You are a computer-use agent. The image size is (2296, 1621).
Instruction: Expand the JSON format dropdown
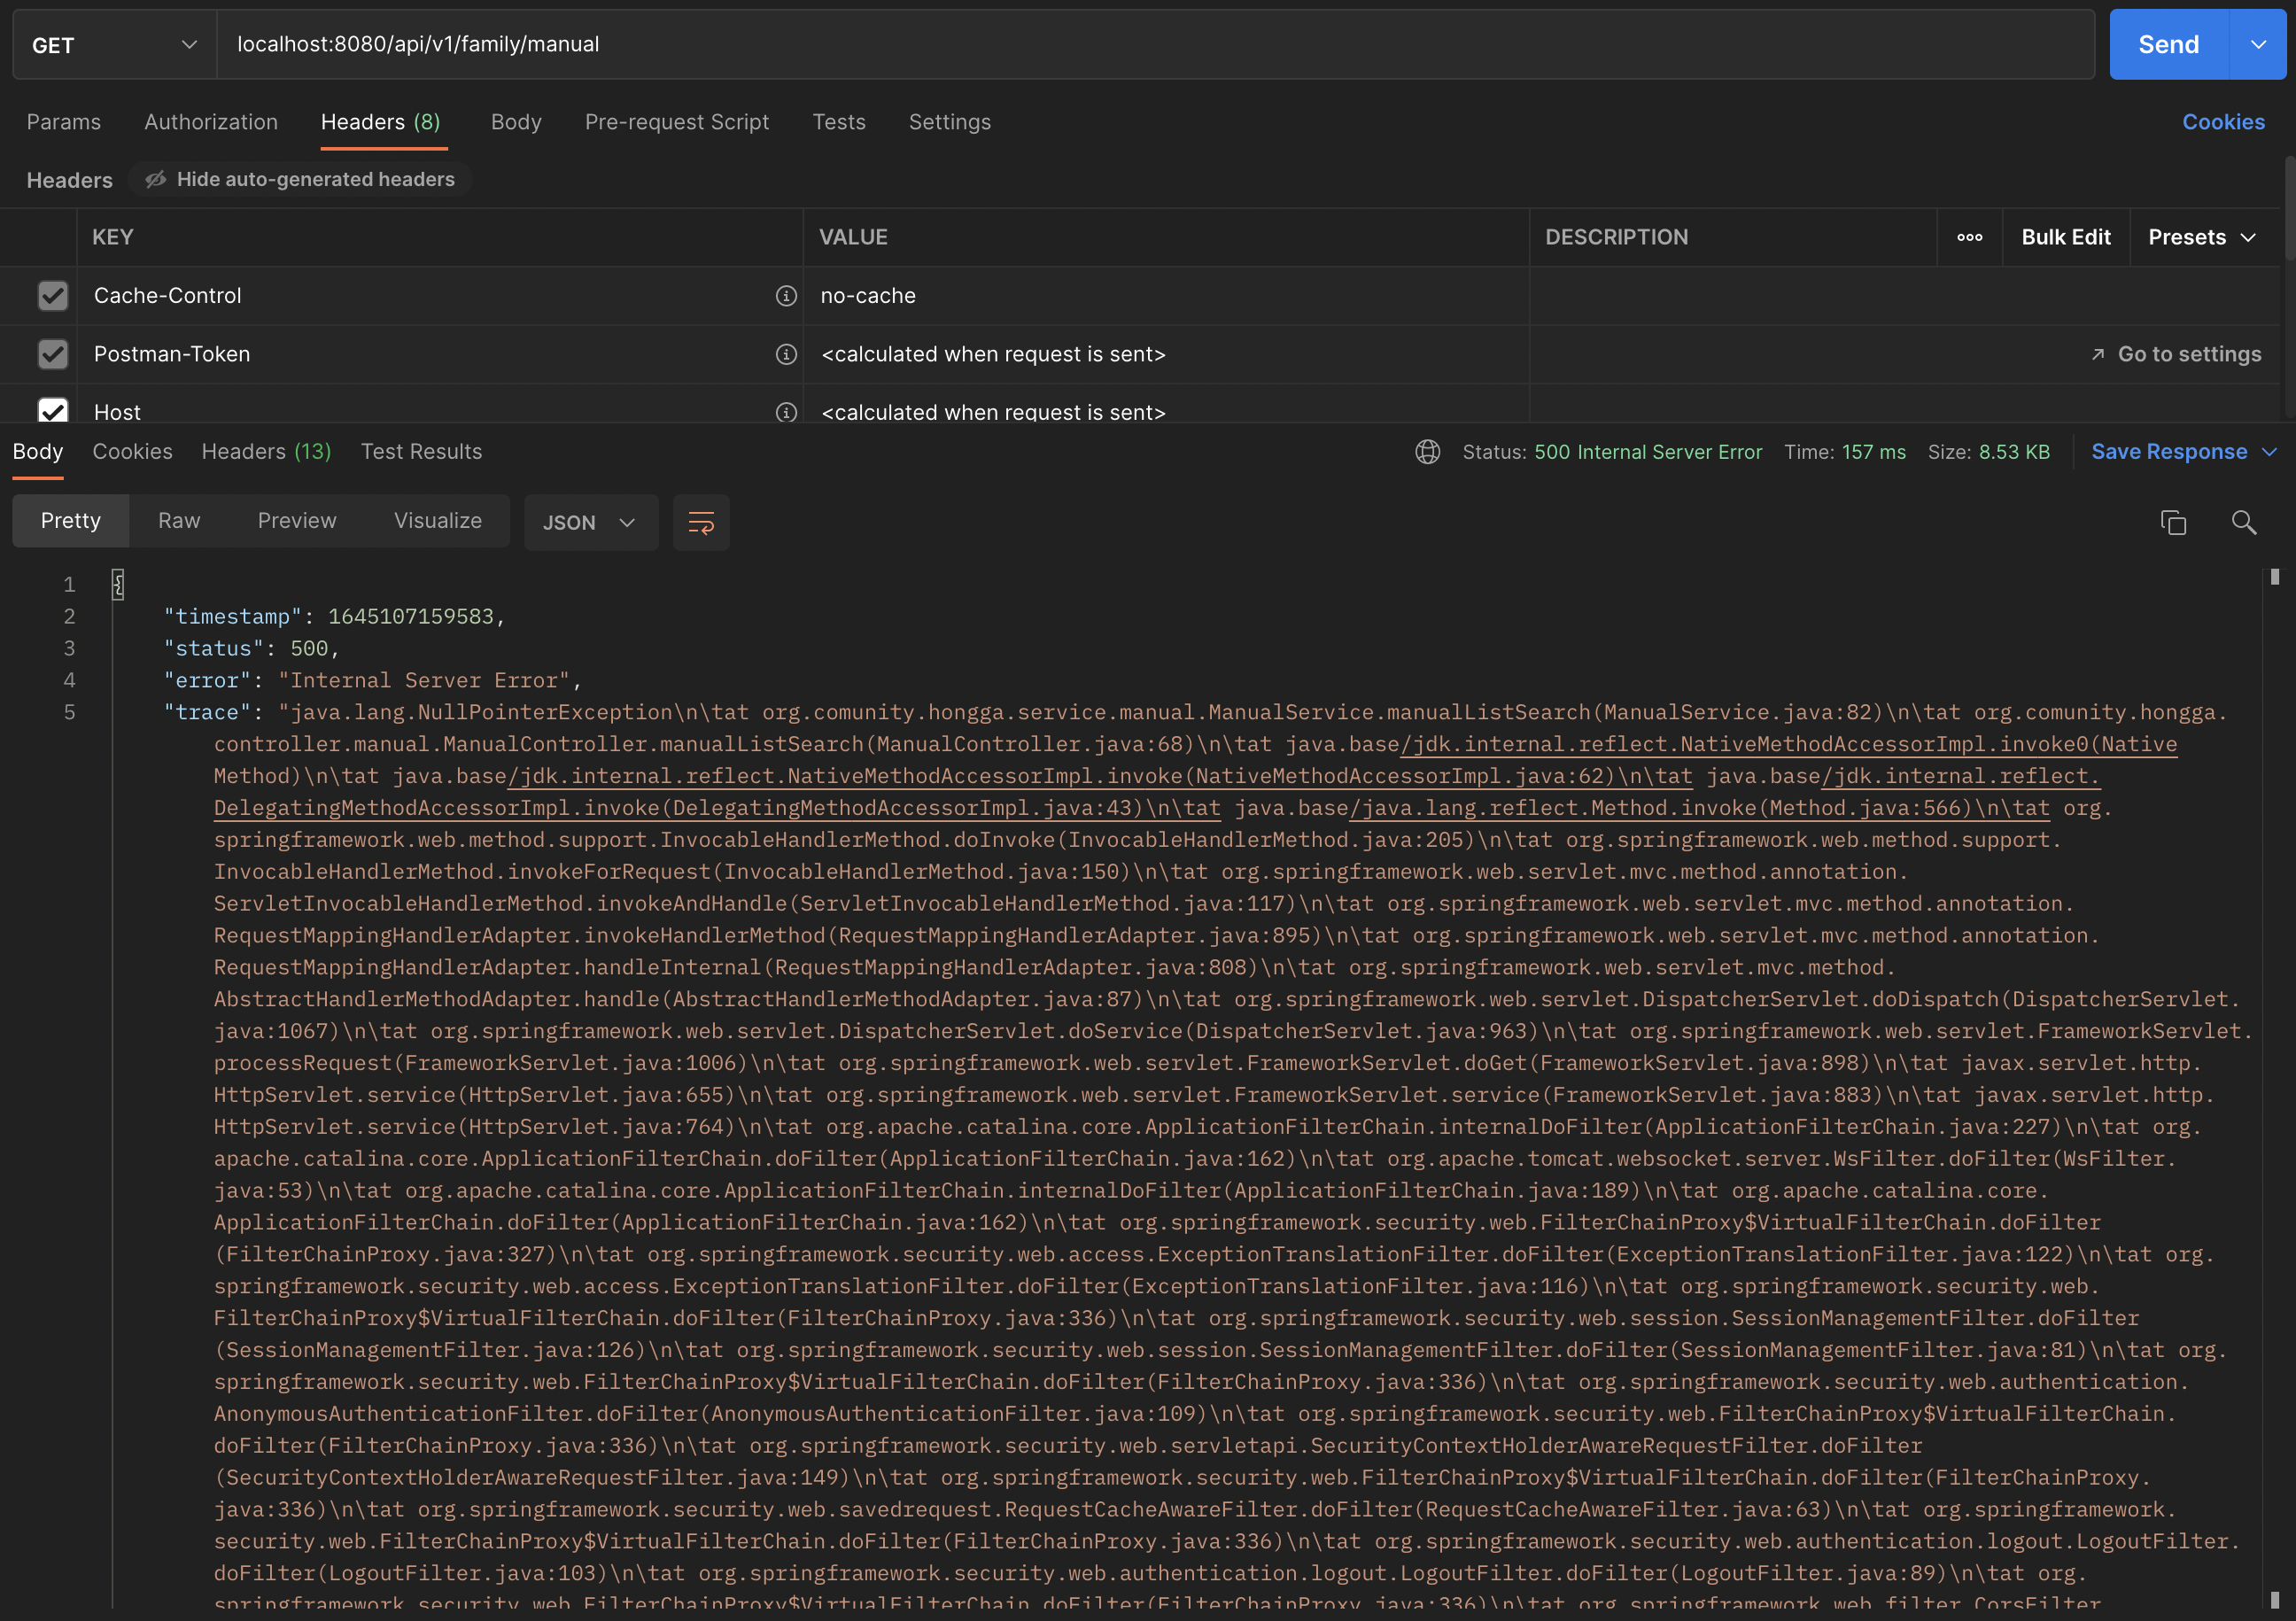click(590, 522)
